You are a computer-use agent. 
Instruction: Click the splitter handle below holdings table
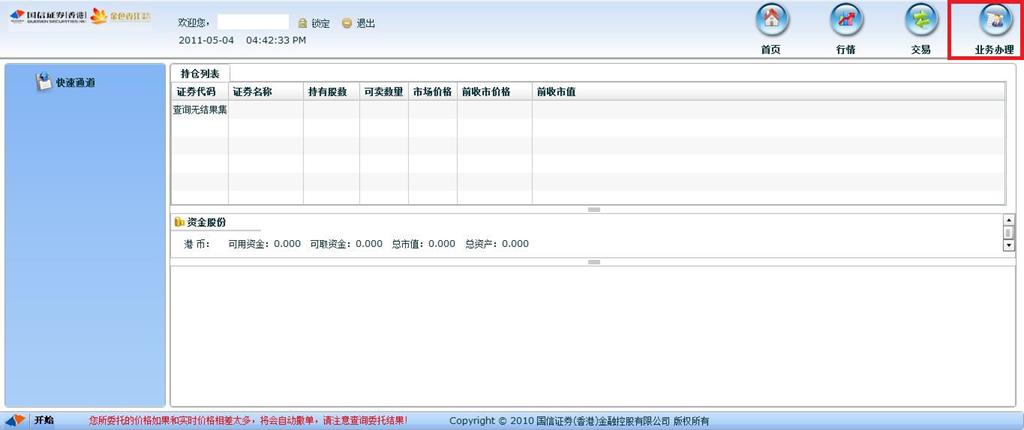pyautogui.click(x=594, y=209)
